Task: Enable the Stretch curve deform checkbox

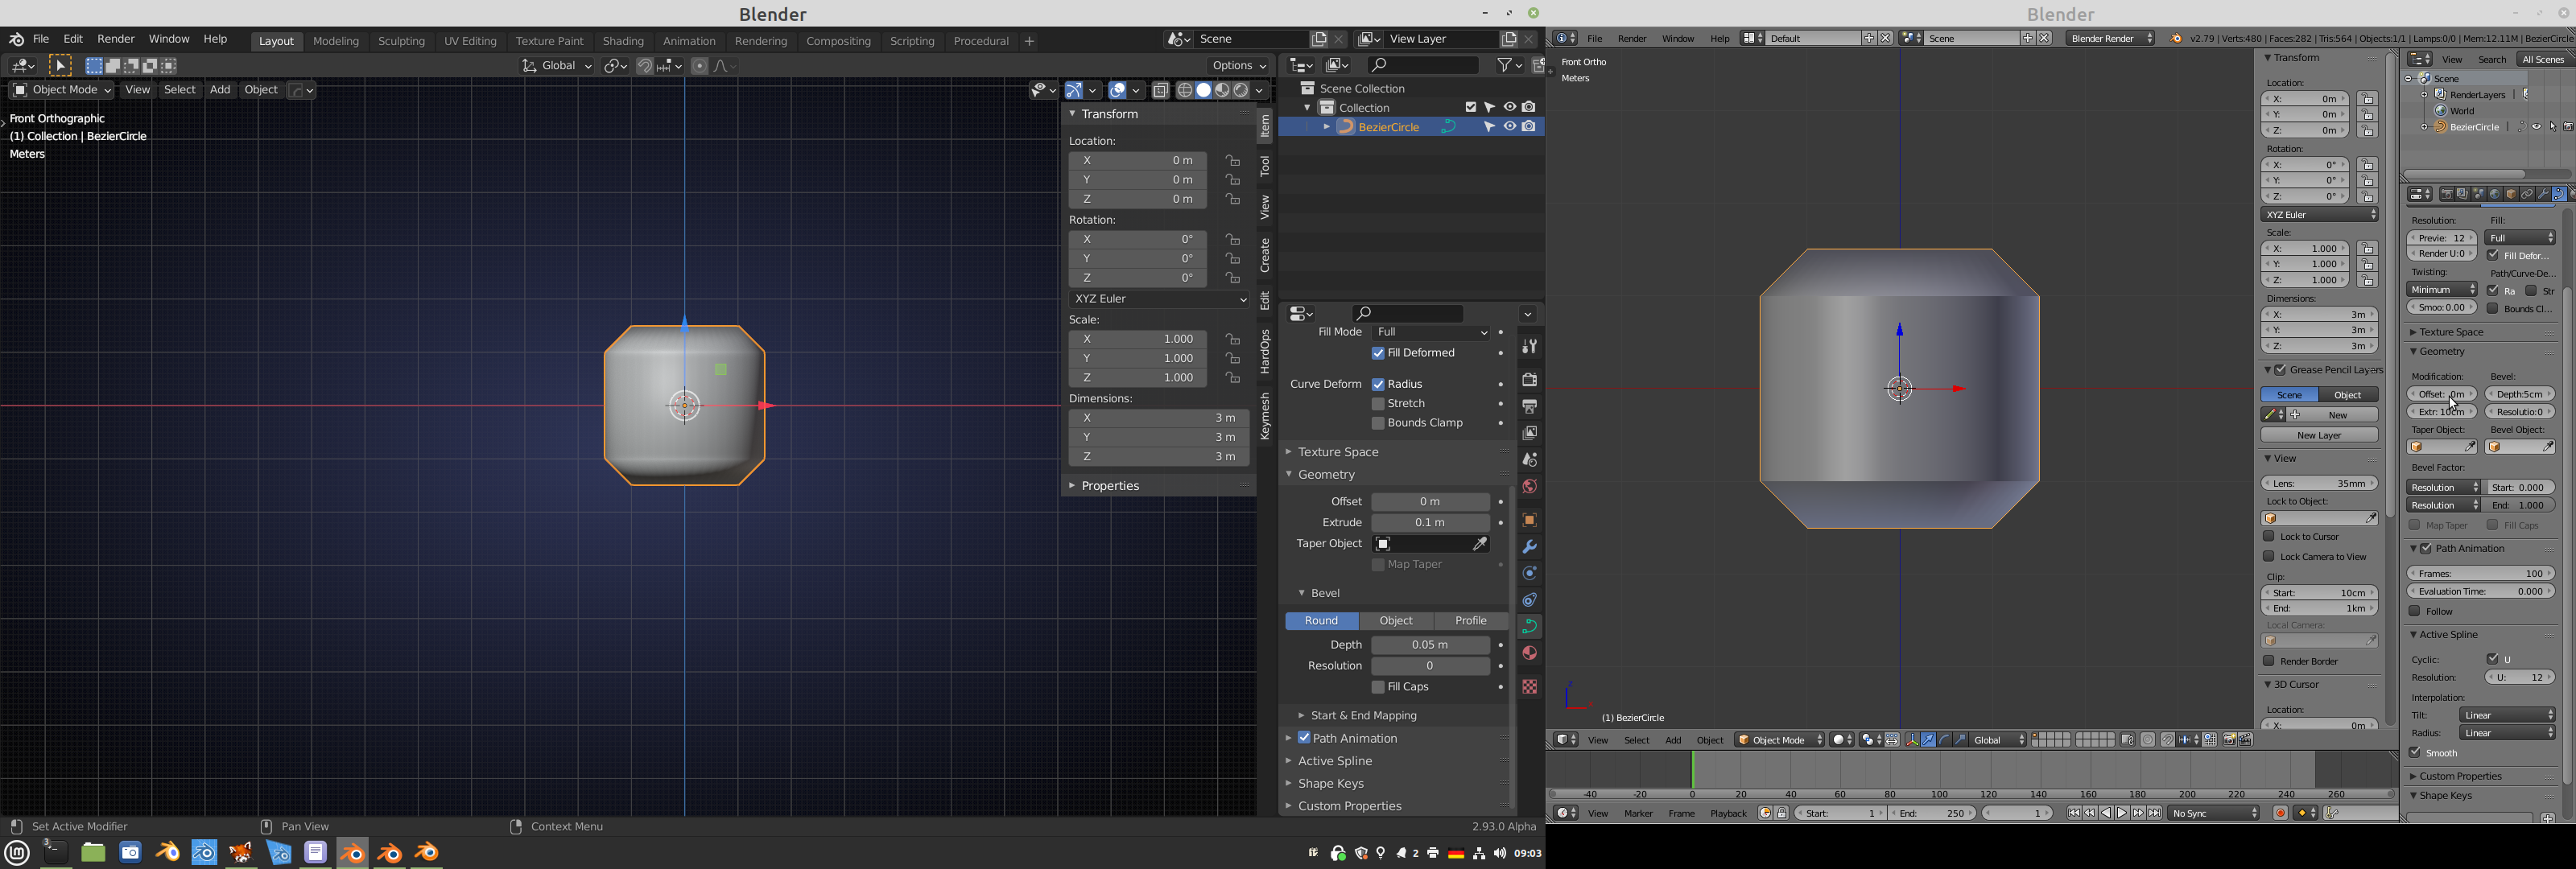Action: coord(1378,404)
